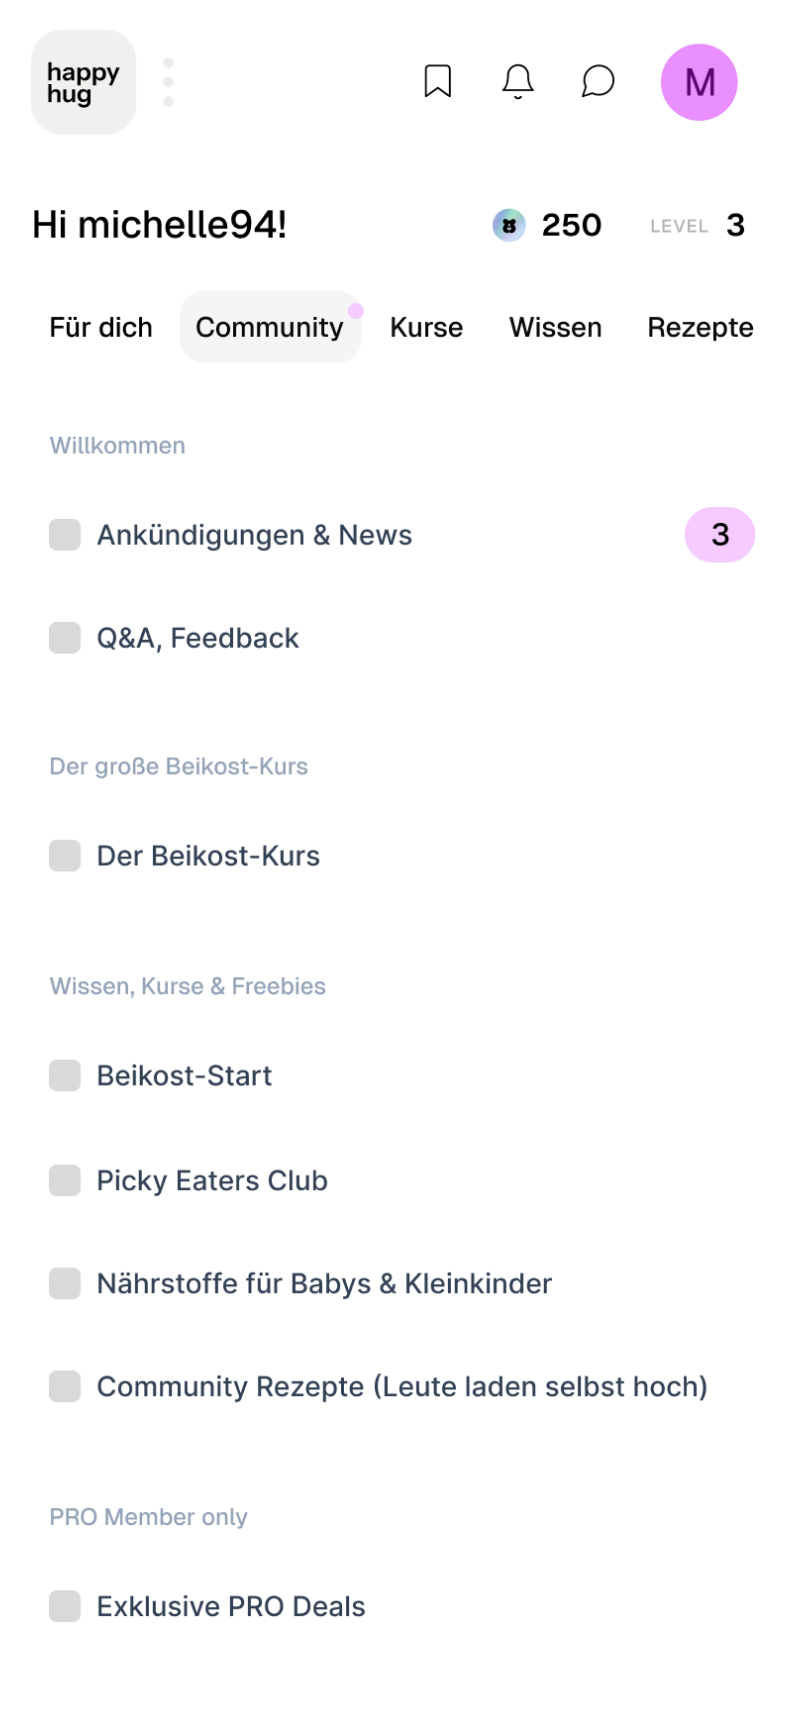Viewport: 795px width, 1731px height.
Task: Click the square icon beside Exklusive PRO Deals
Action: 65,1606
